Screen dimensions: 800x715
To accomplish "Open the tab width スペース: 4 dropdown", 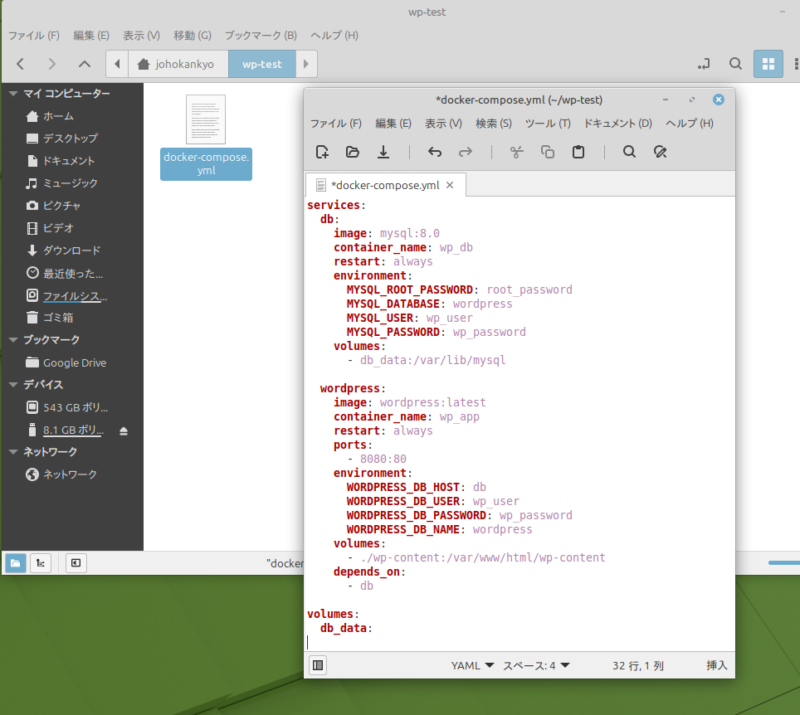I will point(536,665).
